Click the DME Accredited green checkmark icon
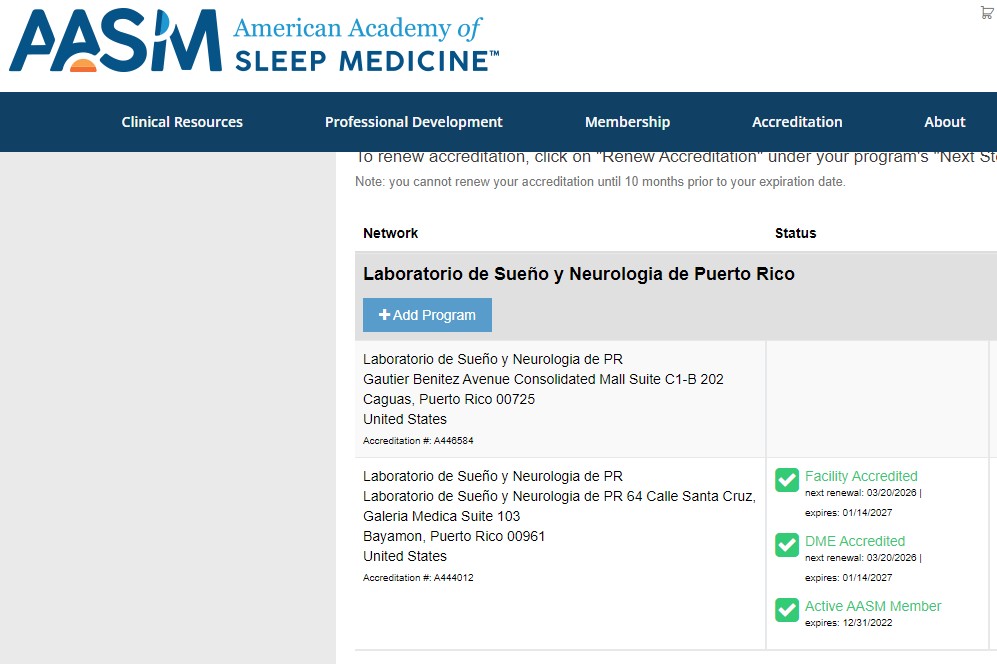This screenshot has width=997, height=664. click(787, 545)
